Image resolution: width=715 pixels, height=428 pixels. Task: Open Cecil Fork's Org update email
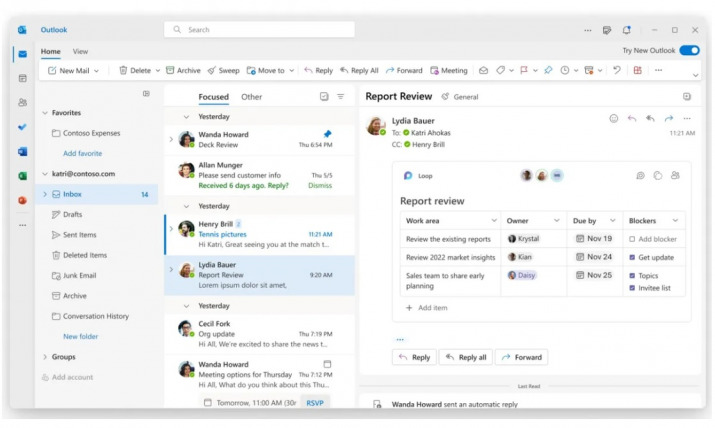coord(259,334)
